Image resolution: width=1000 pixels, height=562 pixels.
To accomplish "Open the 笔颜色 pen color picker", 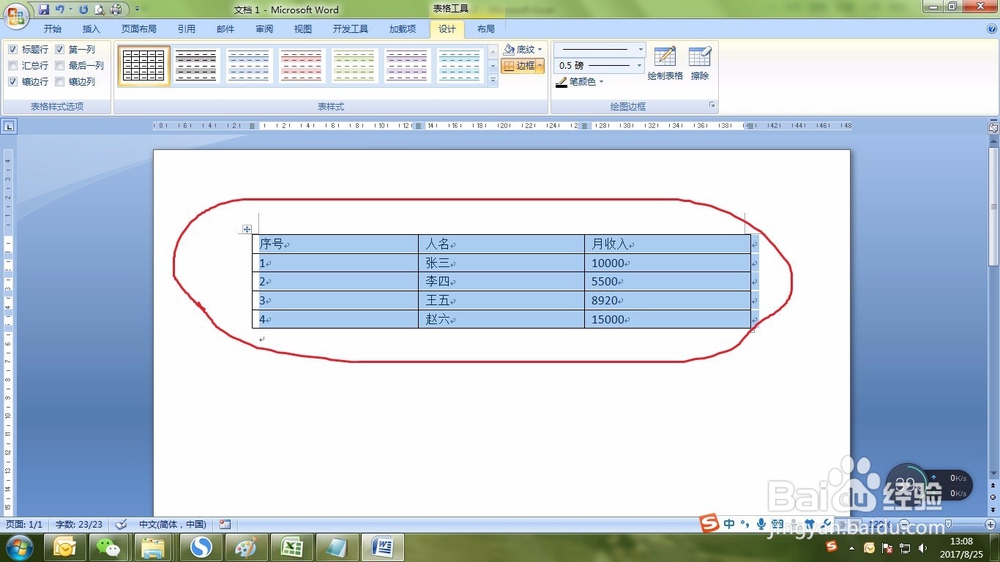I will pos(579,82).
